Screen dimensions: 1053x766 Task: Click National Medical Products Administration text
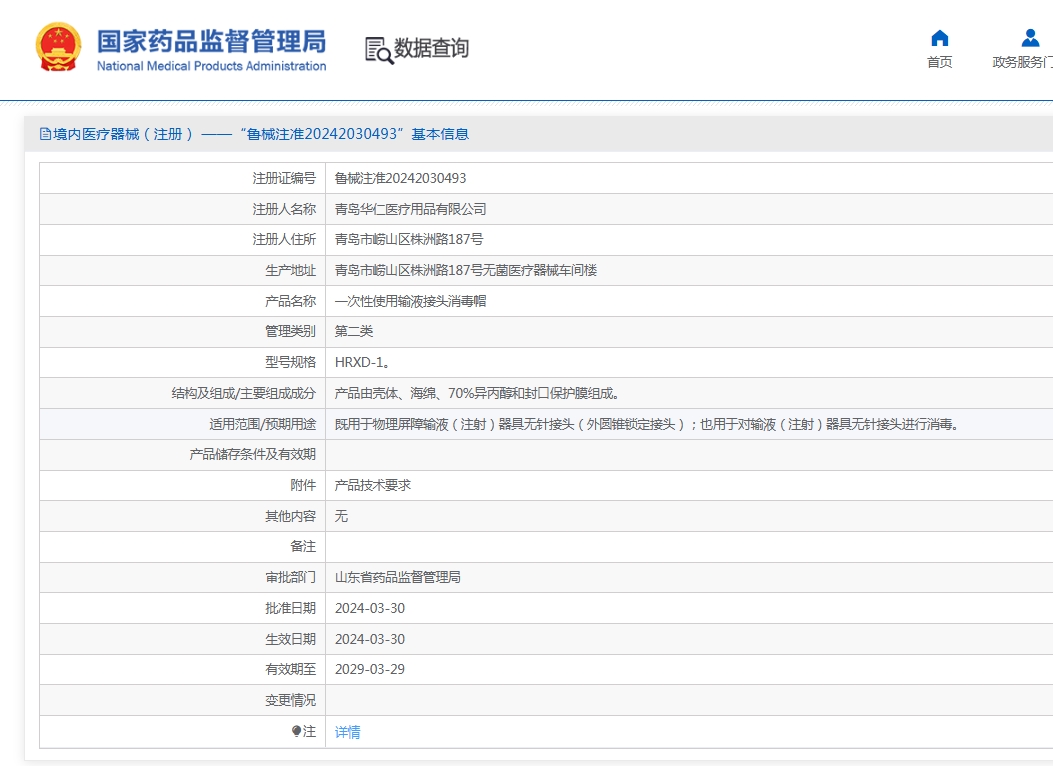click(x=212, y=66)
